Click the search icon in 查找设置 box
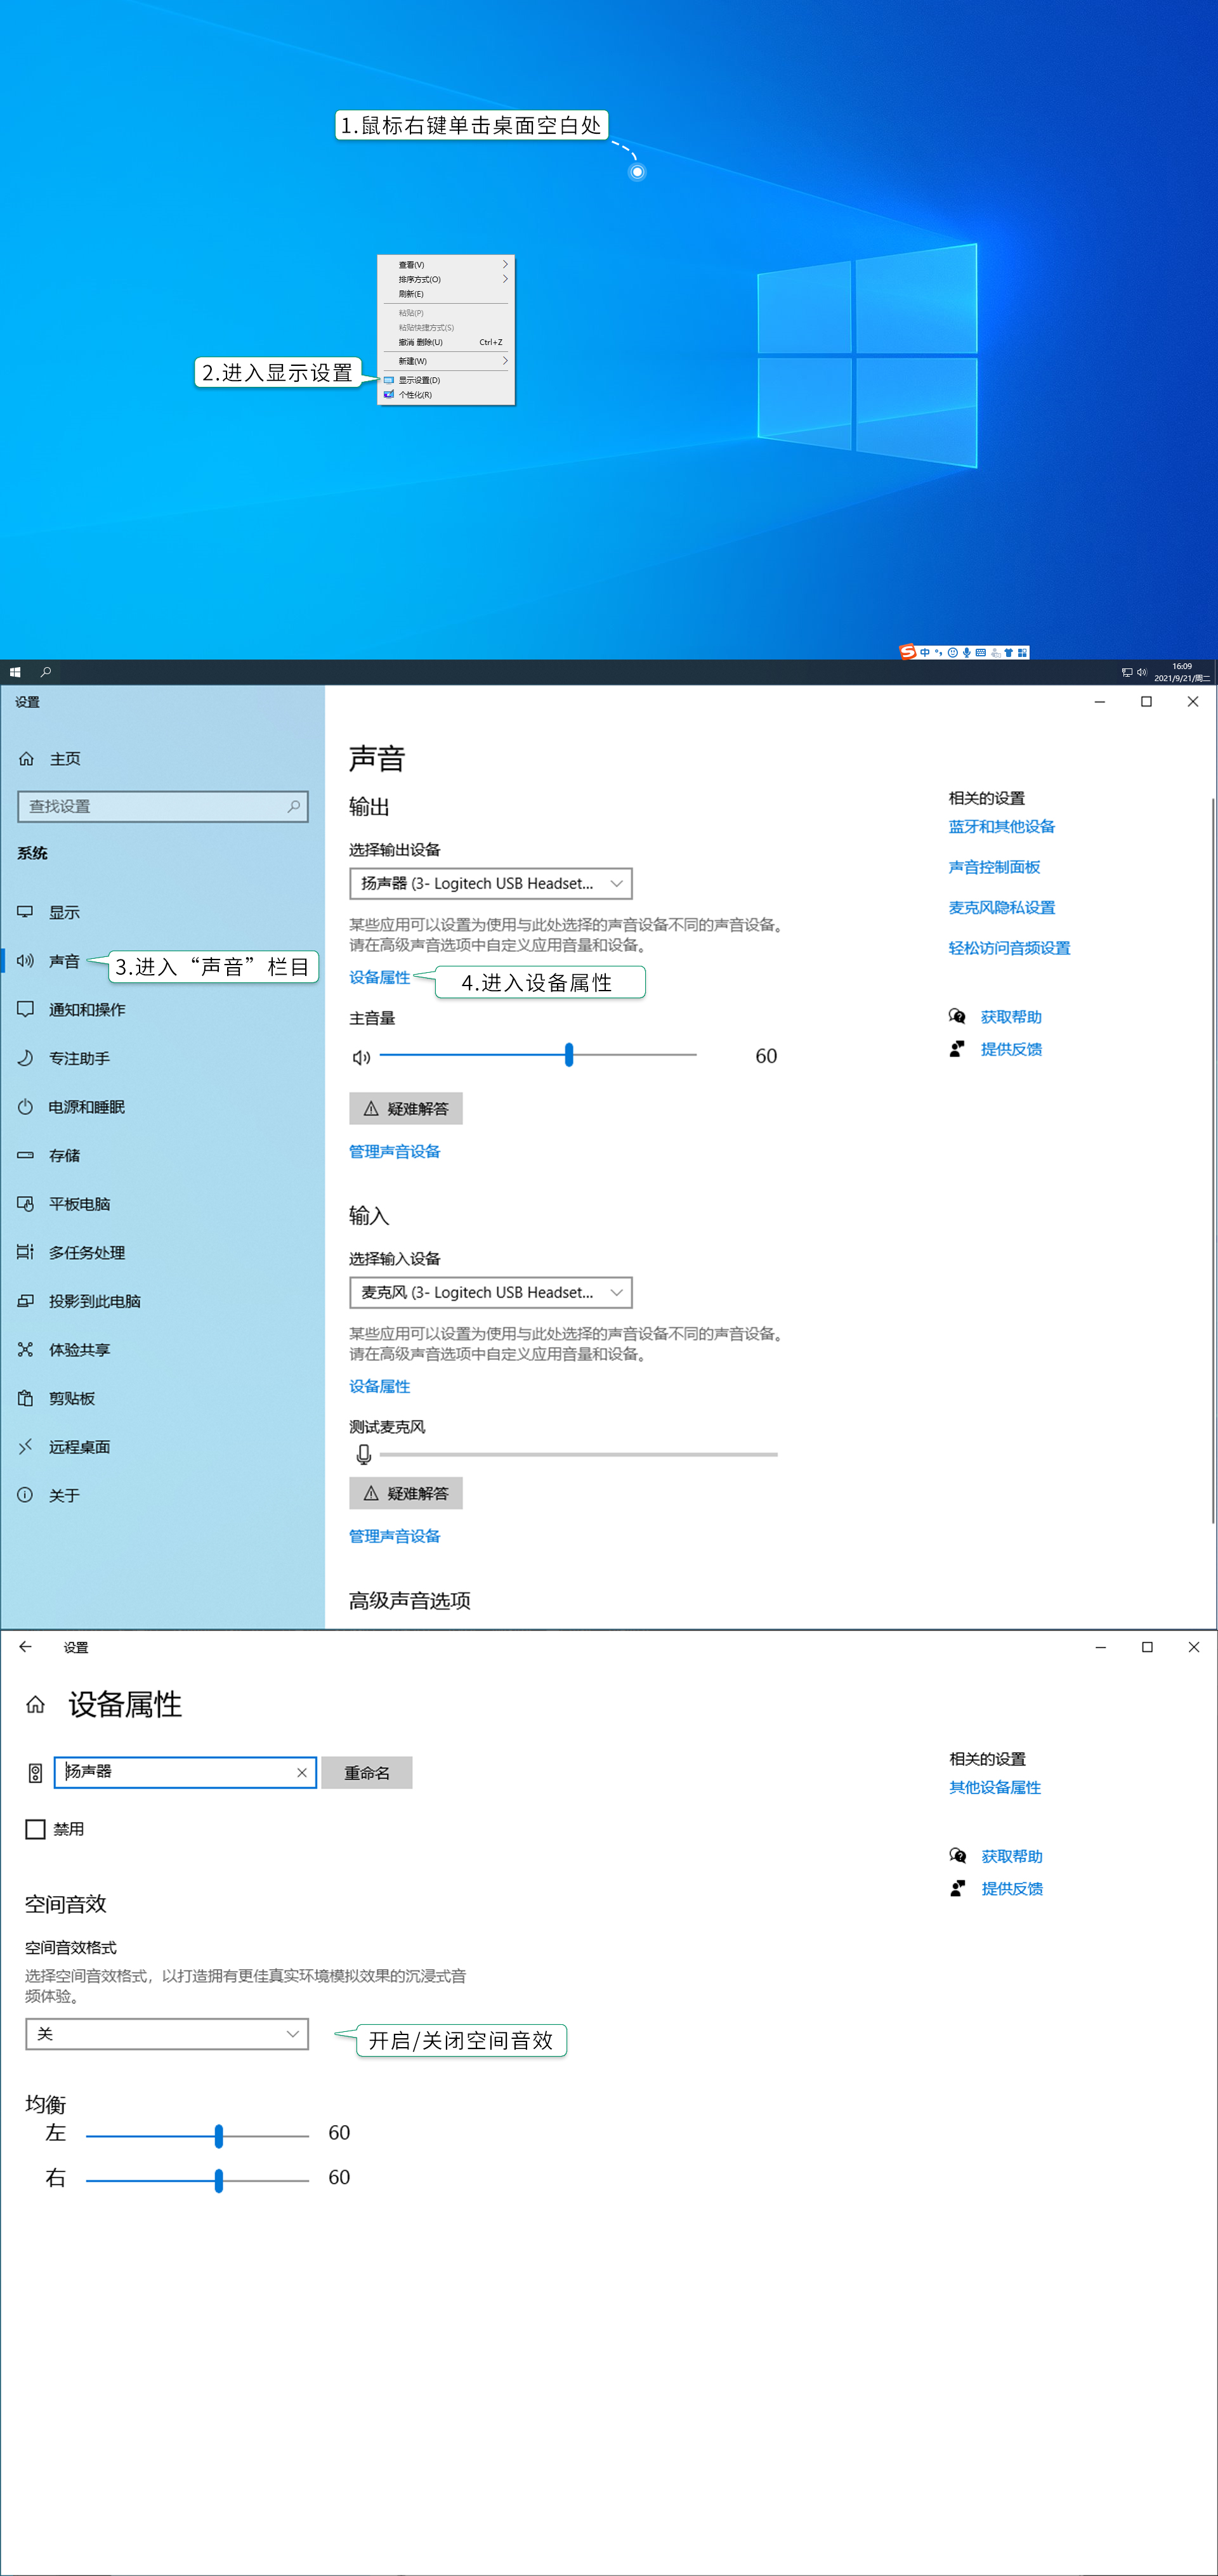The width and height of the screenshot is (1218, 2576). pyautogui.click(x=294, y=806)
